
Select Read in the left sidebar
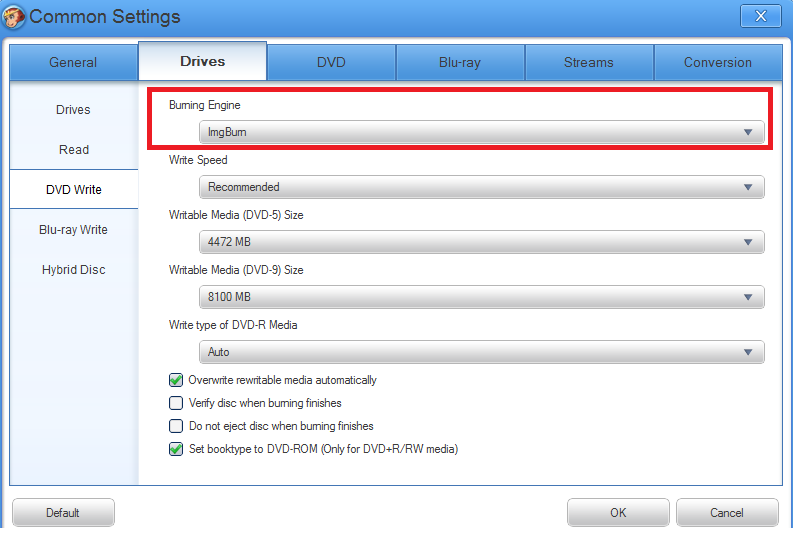pyautogui.click(x=73, y=150)
